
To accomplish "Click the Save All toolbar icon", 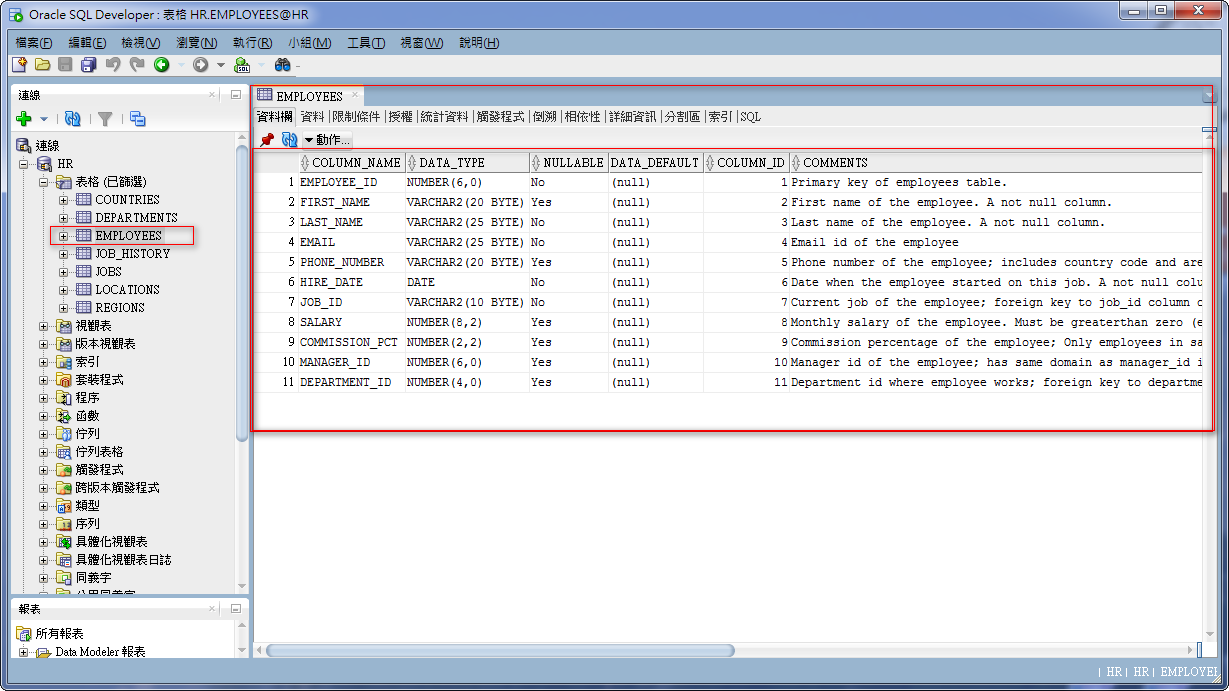I will [x=88, y=65].
